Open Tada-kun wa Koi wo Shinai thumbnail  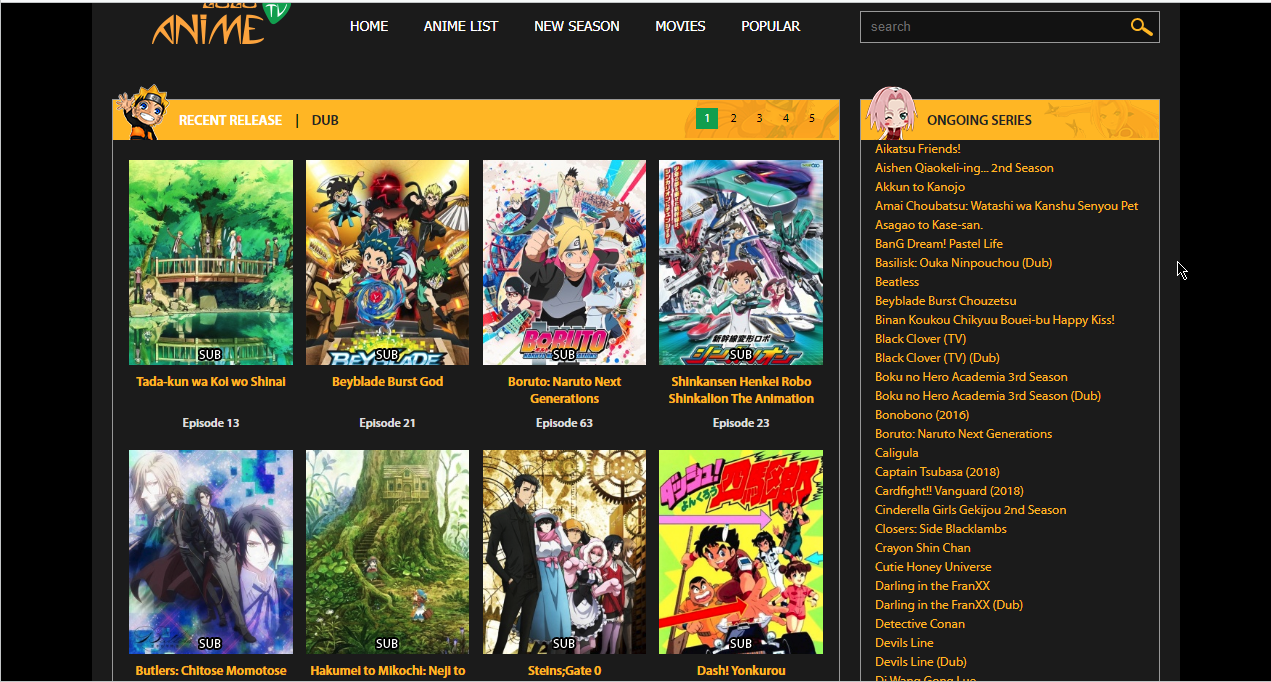click(211, 262)
